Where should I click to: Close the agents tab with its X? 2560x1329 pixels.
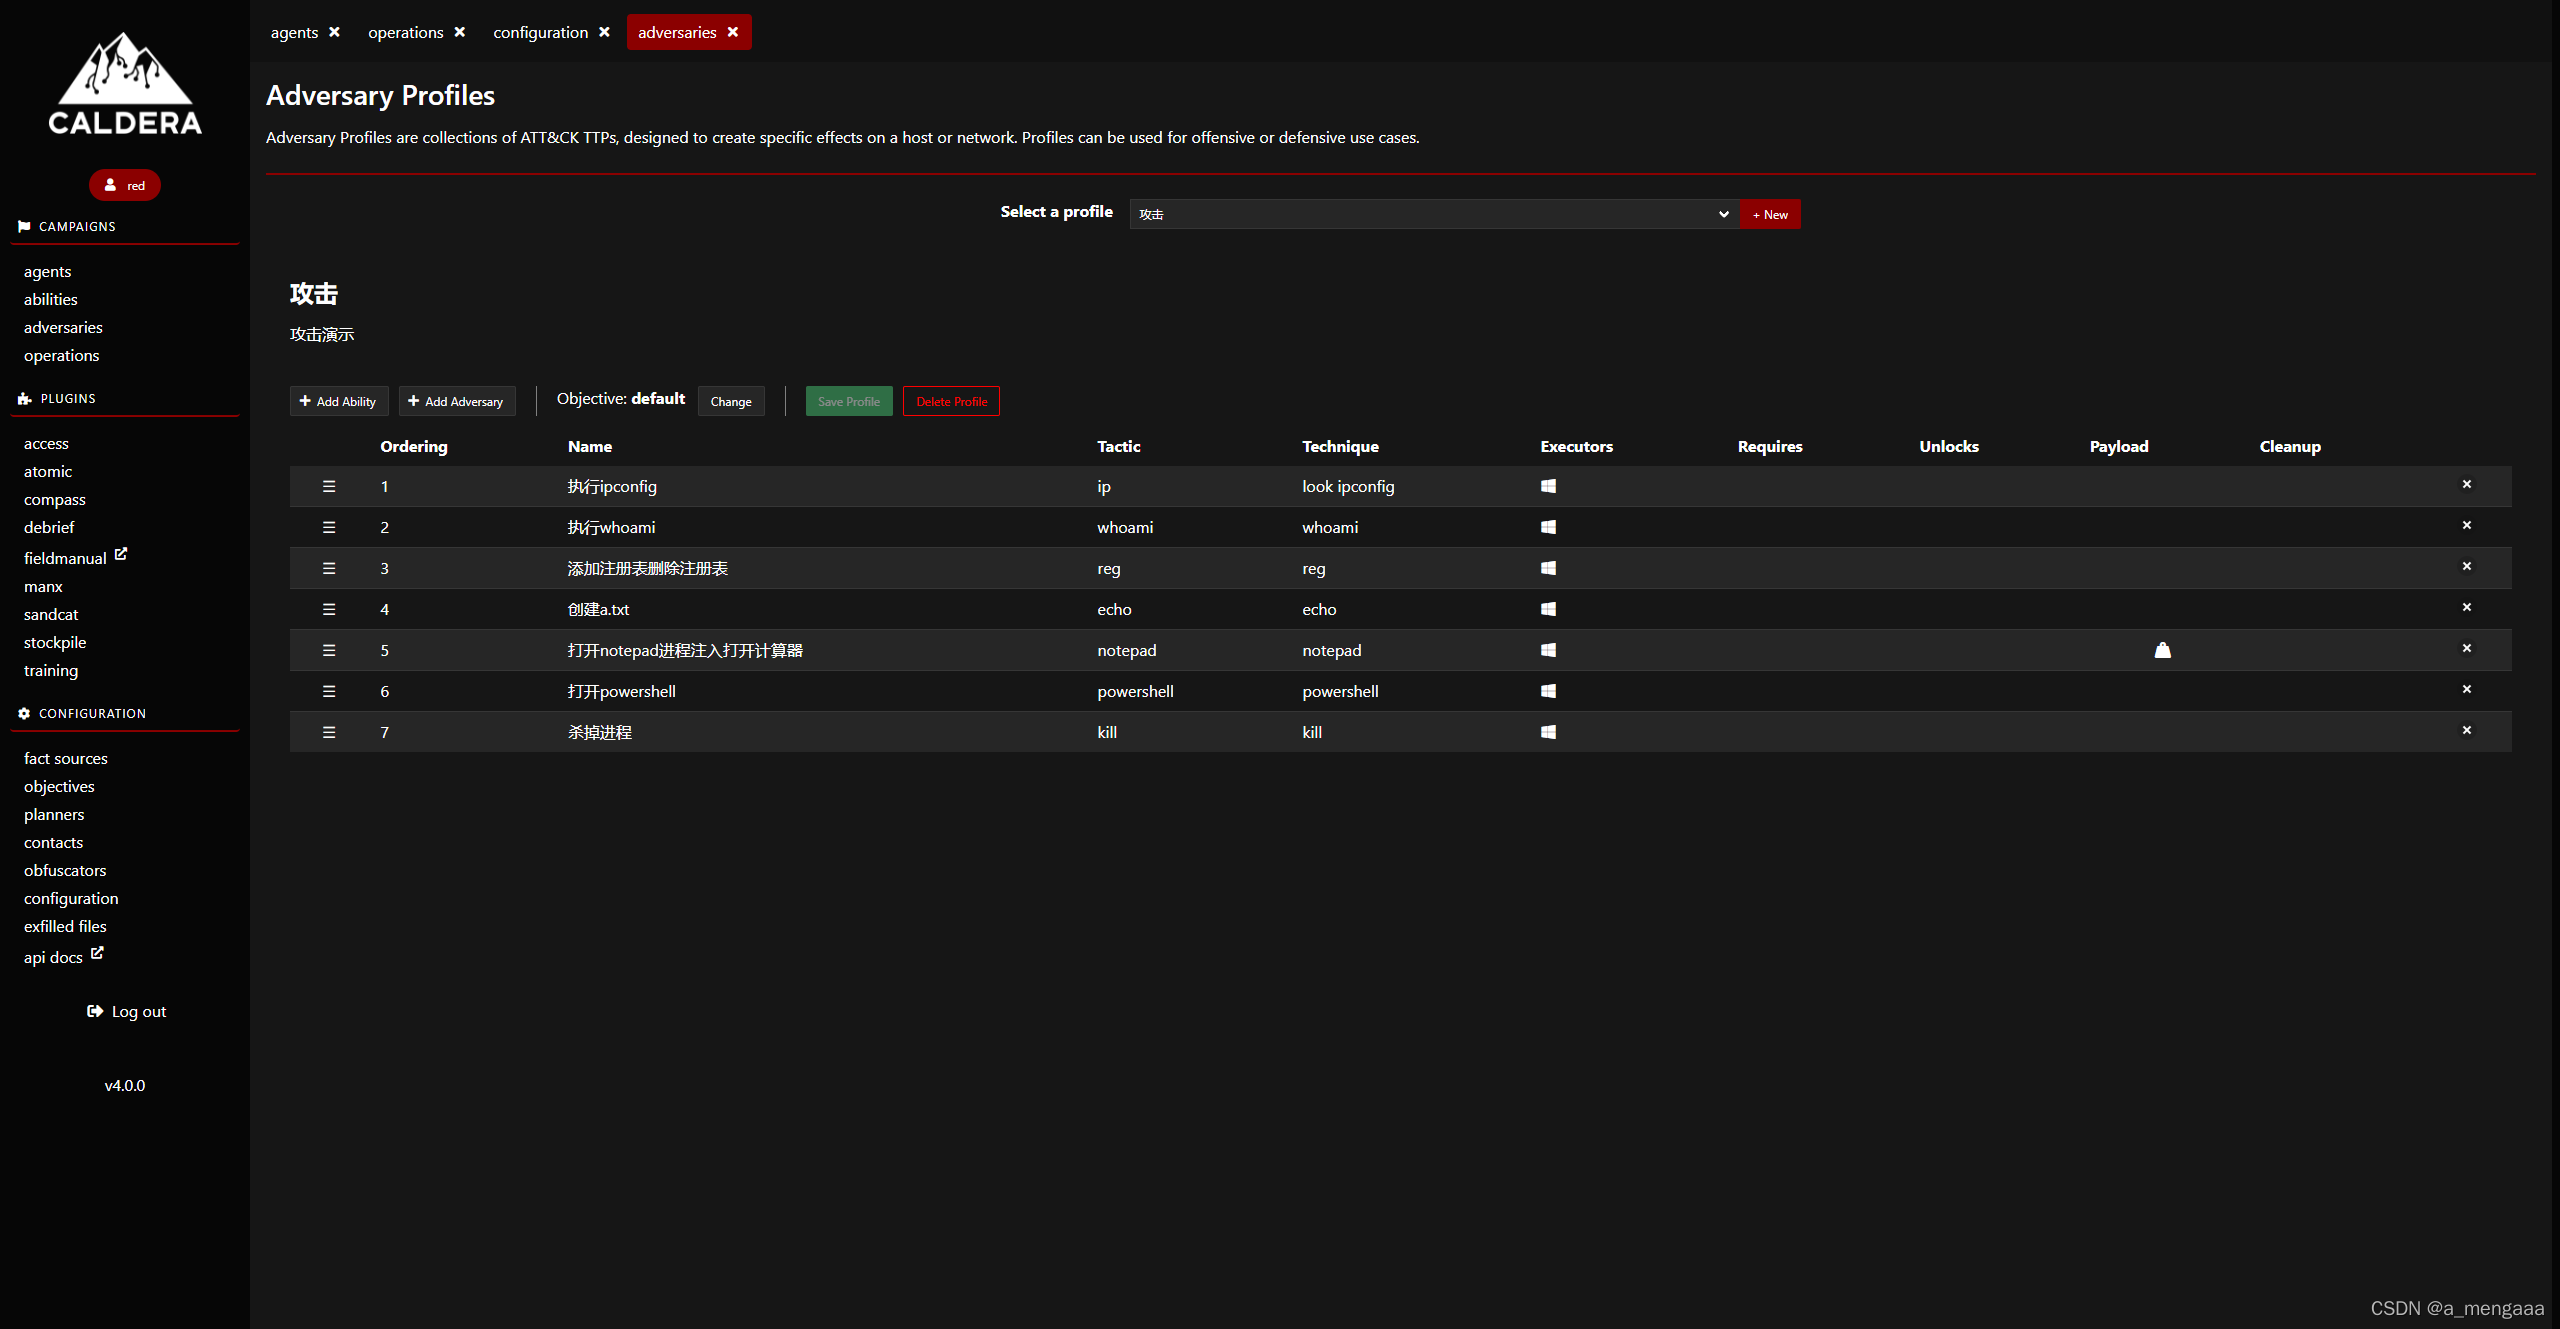click(x=335, y=32)
